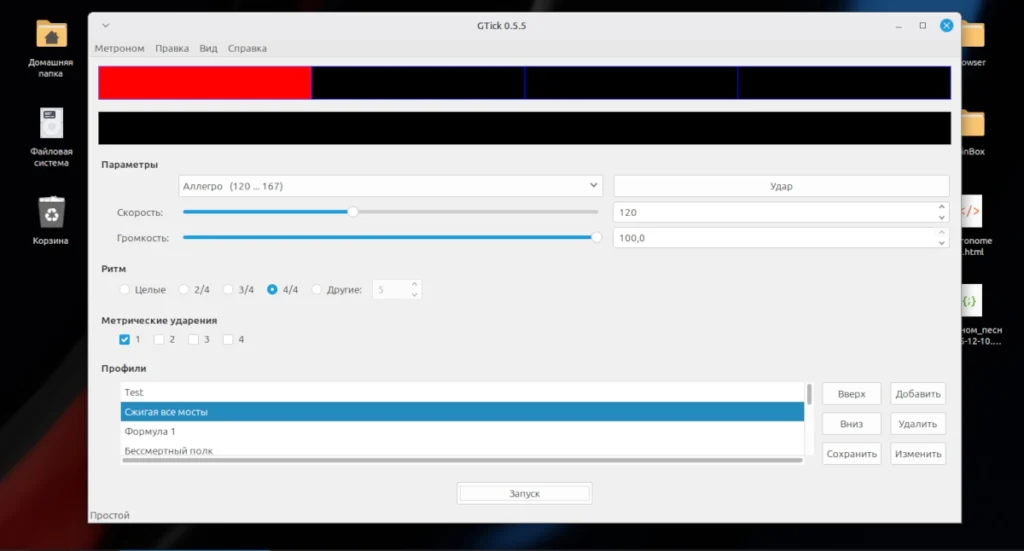Select the Бессмертный полк profile
The image size is (1024, 551).
[x=462, y=450]
